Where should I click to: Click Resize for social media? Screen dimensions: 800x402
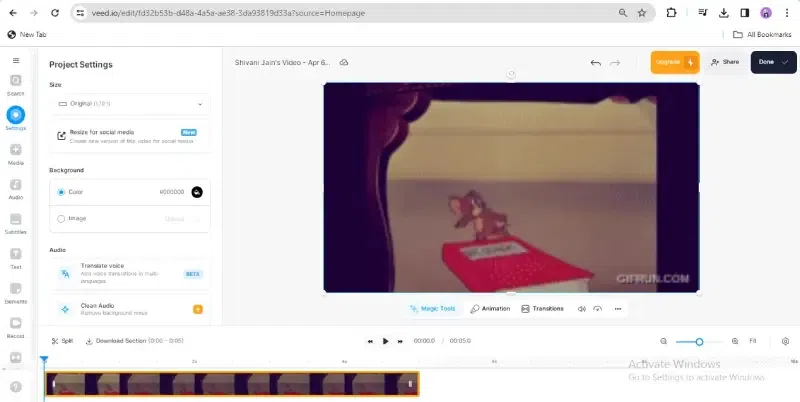click(x=130, y=136)
